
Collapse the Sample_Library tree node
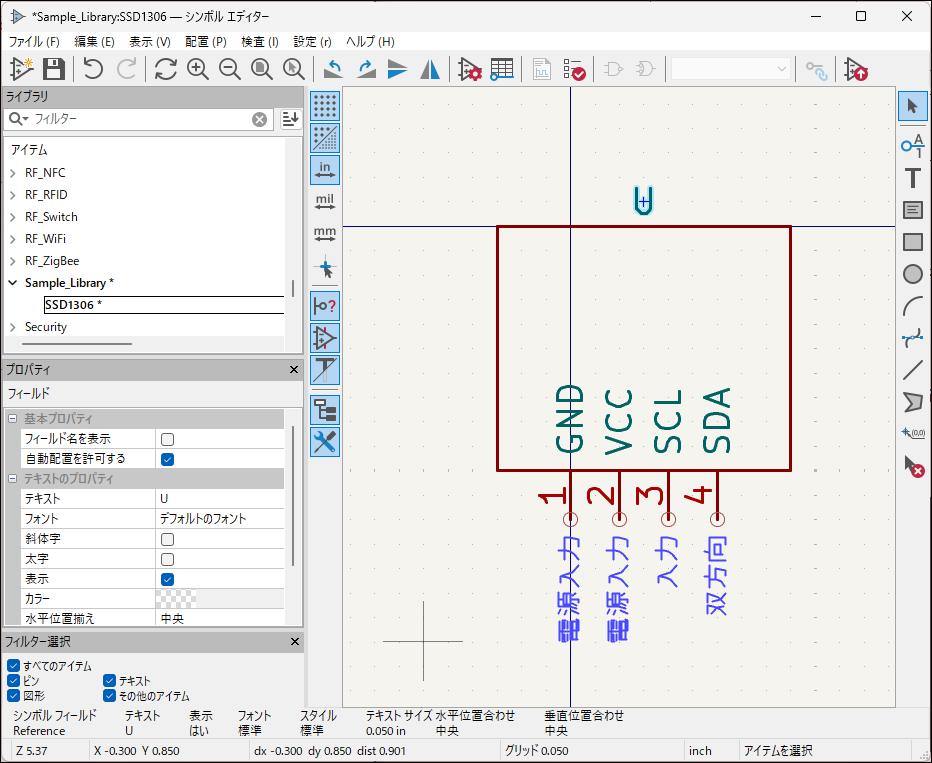[13, 283]
